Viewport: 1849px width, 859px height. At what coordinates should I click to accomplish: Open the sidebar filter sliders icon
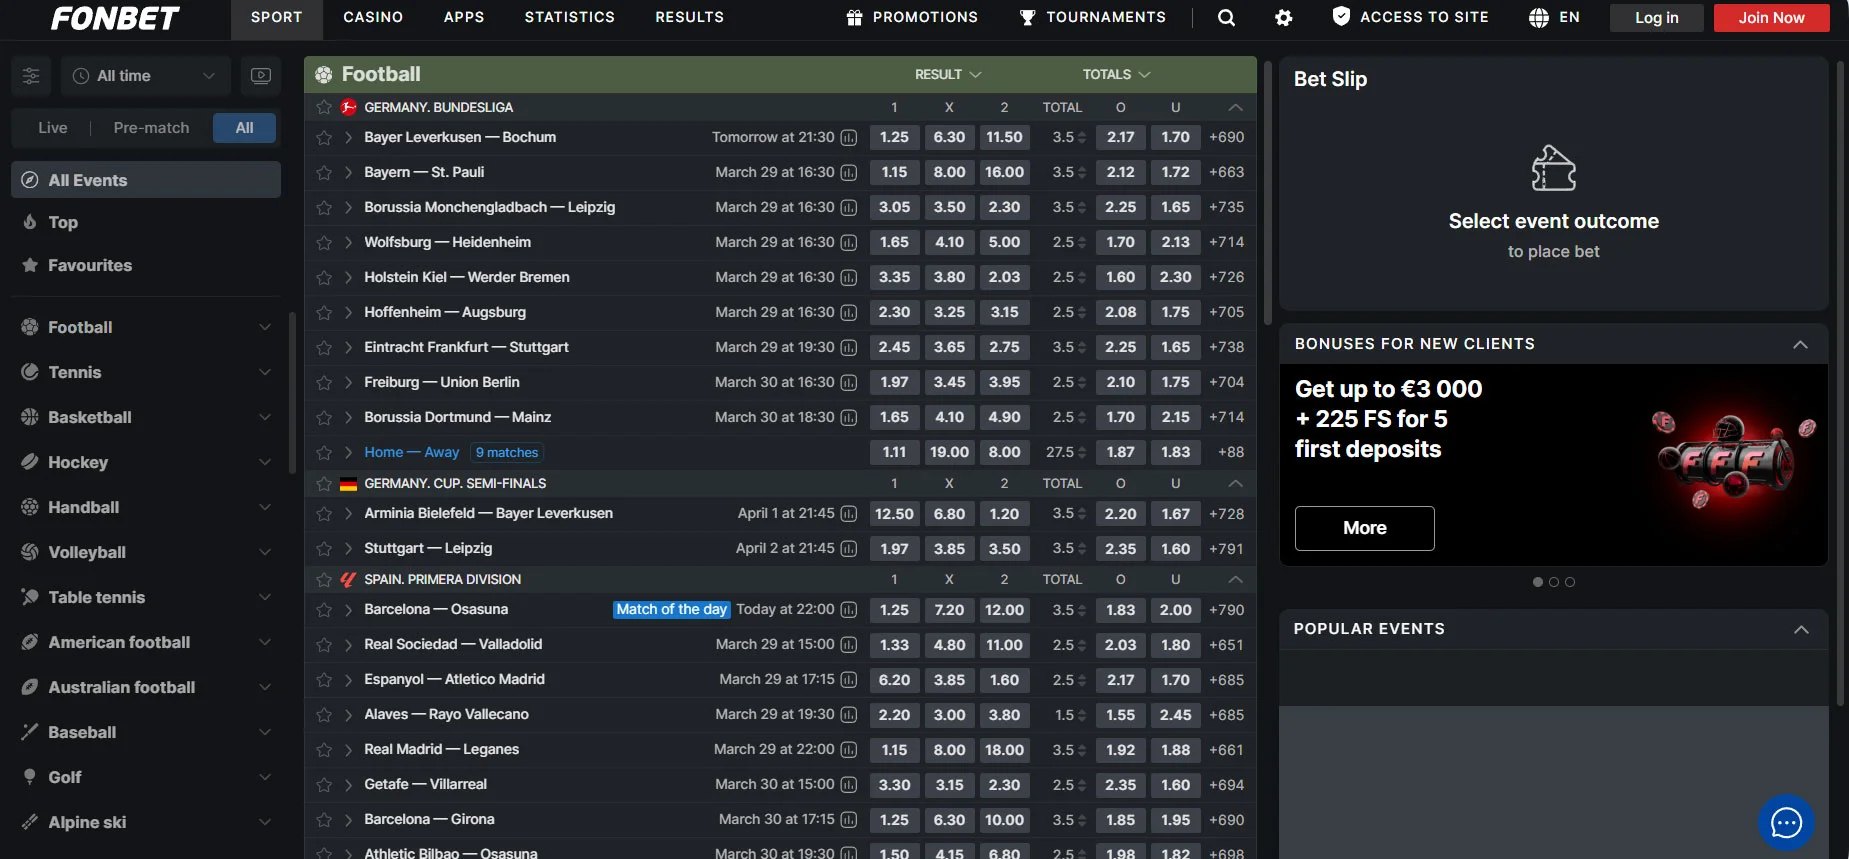point(31,76)
